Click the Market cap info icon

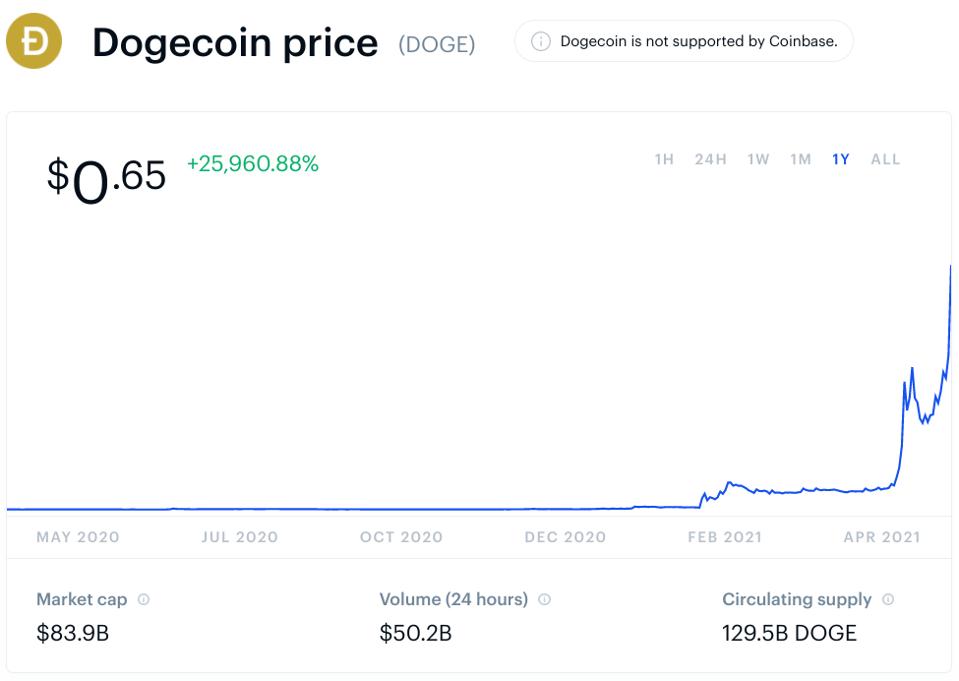(x=144, y=600)
